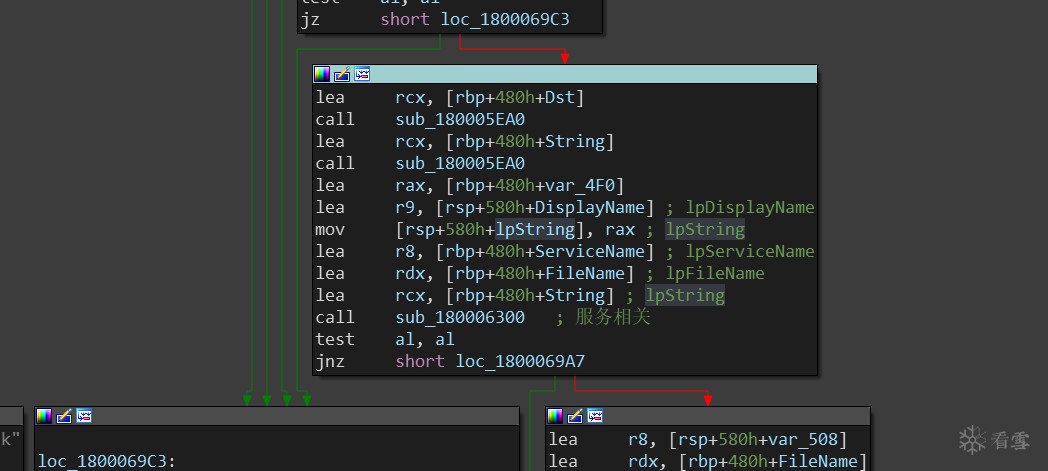Click DisplayName operand in the lea r9 line
1048x471 pixels.
(x=590, y=208)
